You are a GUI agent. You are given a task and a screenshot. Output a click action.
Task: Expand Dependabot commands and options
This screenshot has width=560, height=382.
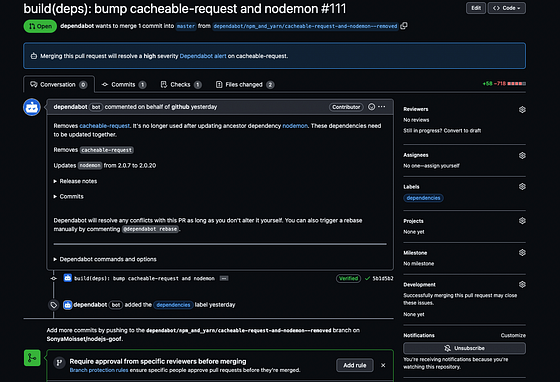[105, 259]
